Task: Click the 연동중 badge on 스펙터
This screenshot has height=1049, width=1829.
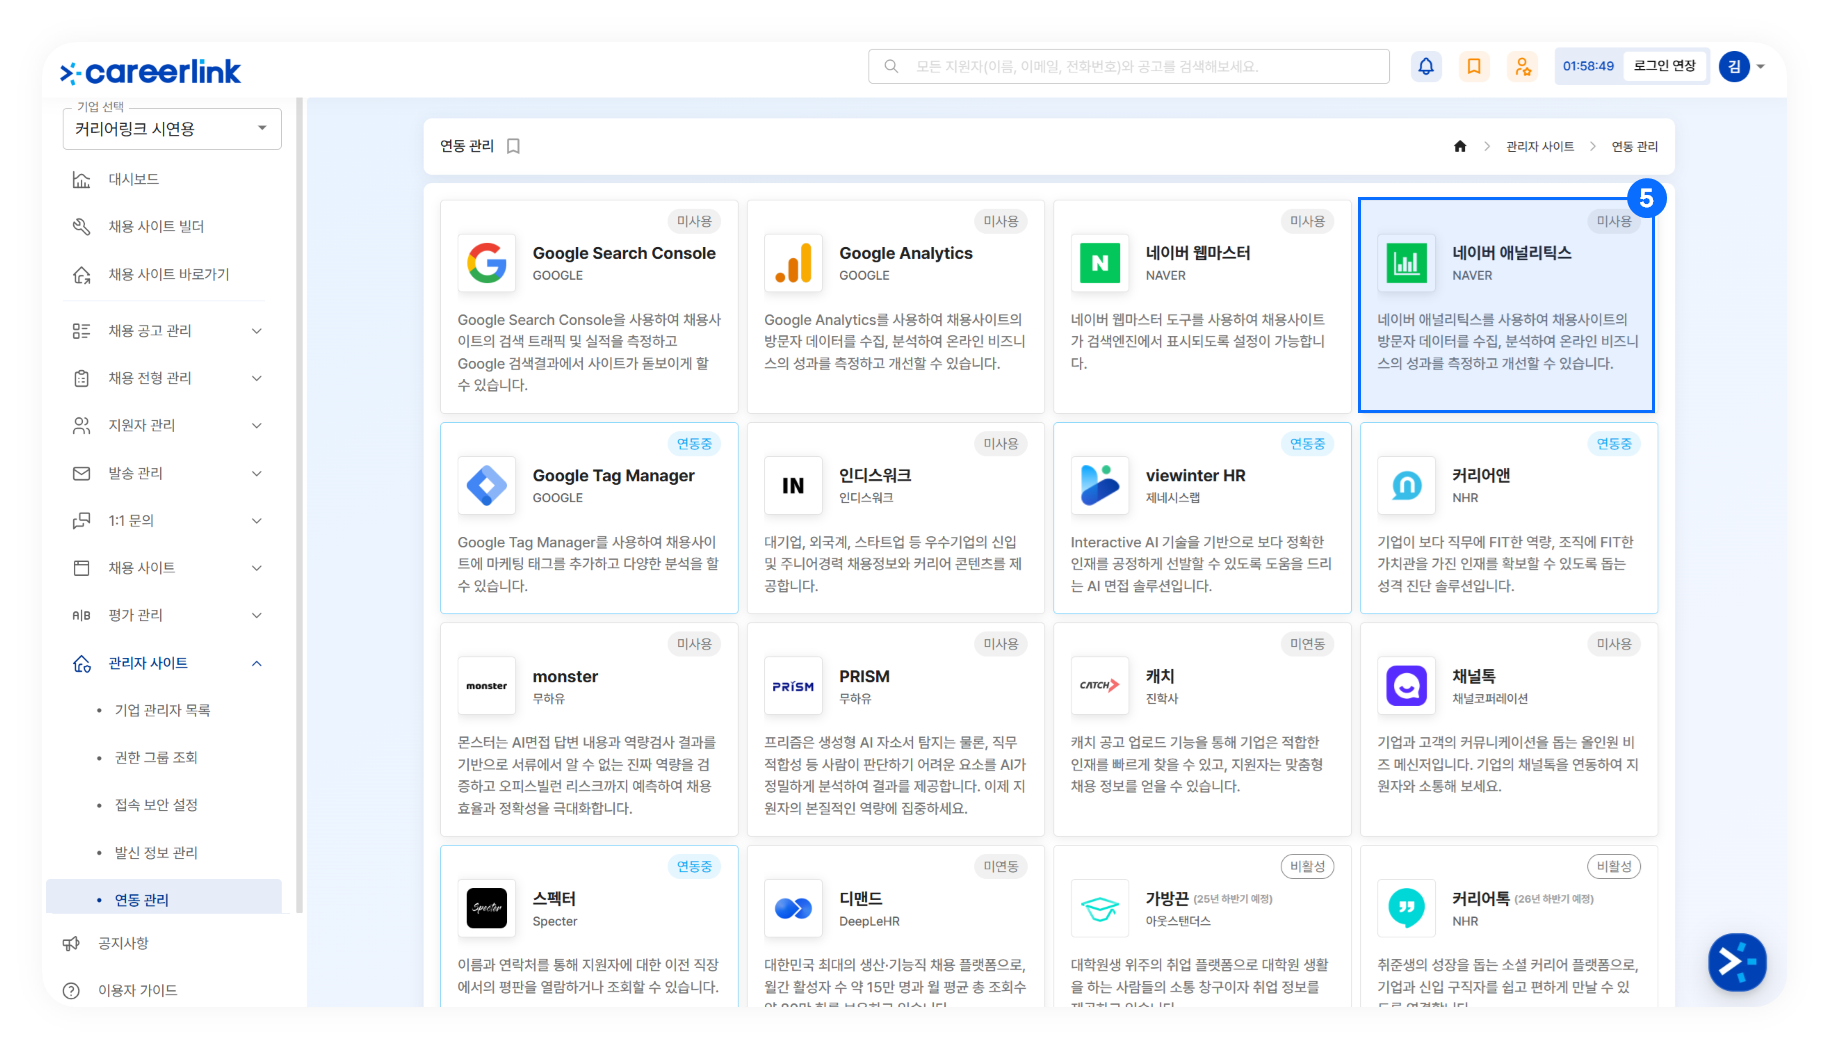Action: (x=694, y=867)
